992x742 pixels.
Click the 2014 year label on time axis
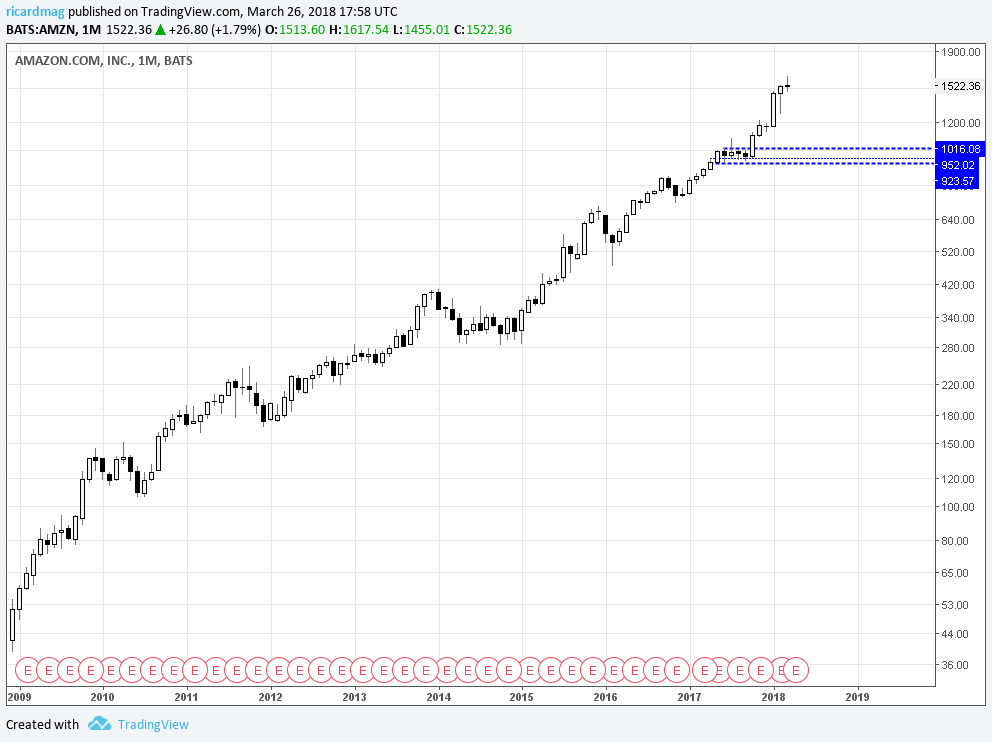[x=438, y=697]
